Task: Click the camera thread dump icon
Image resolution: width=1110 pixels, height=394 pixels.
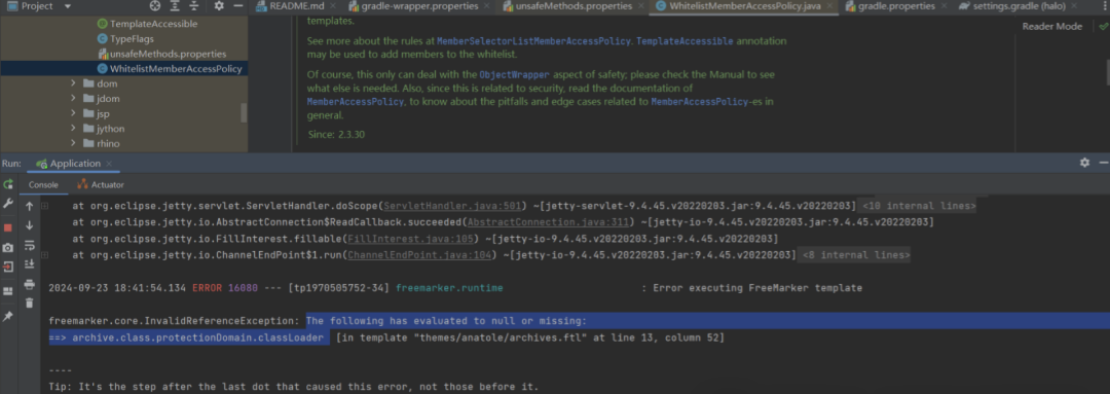Action: (x=8, y=248)
